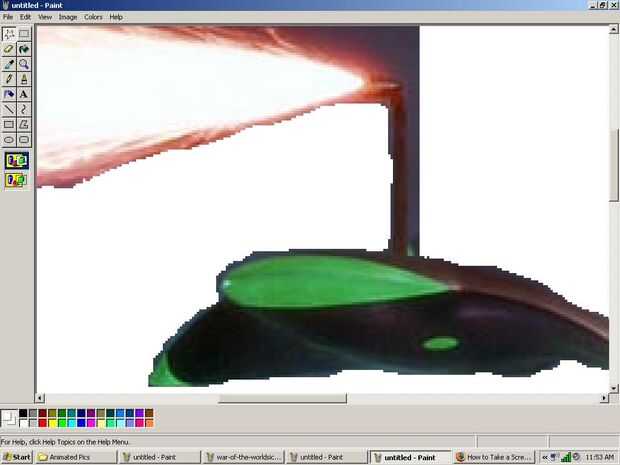
Task: Pick dark red from the palette
Action: 43,413
